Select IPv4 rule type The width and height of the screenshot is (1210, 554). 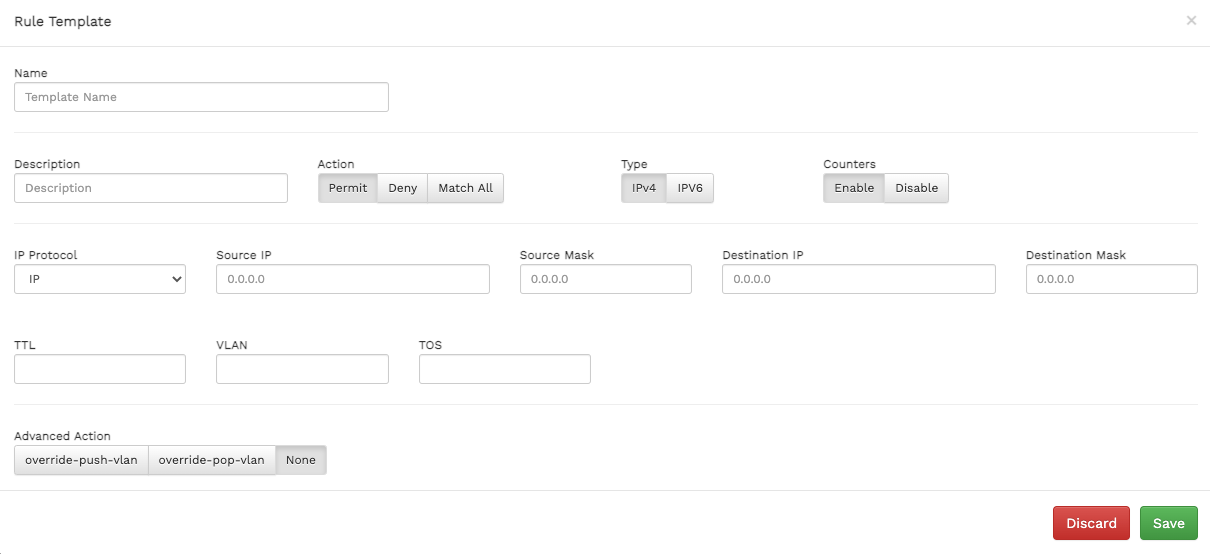(643, 188)
